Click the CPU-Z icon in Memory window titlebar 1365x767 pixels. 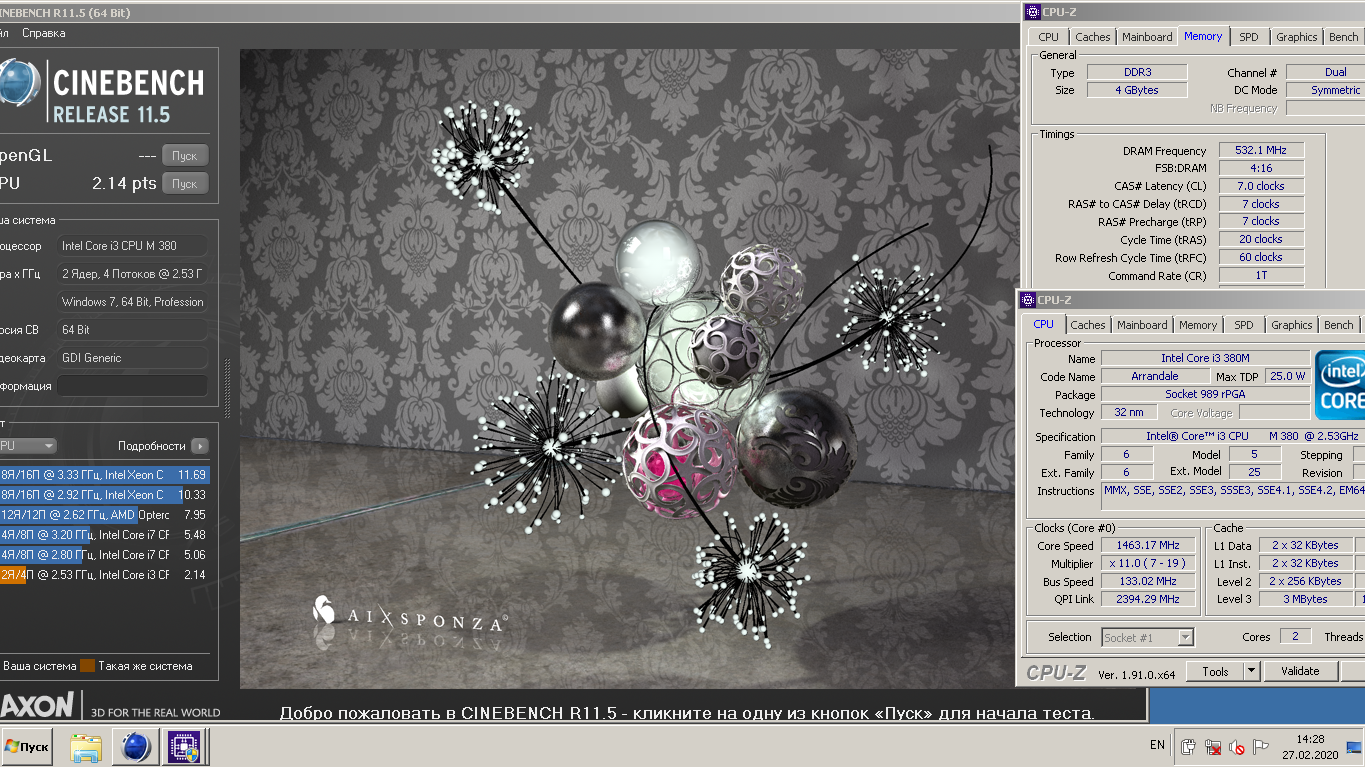tap(1032, 12)
